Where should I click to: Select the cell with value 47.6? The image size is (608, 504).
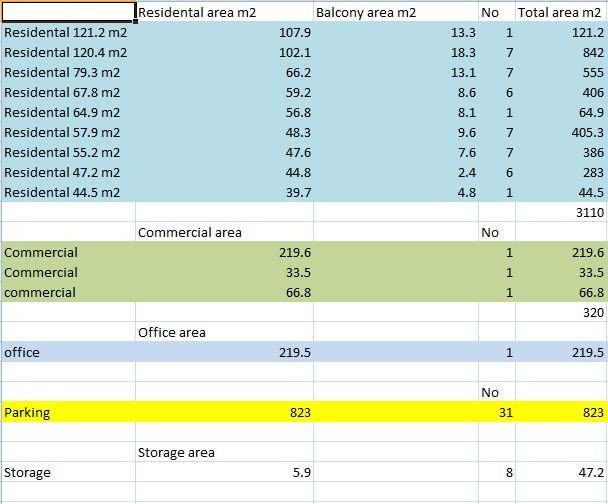[225, 152]
